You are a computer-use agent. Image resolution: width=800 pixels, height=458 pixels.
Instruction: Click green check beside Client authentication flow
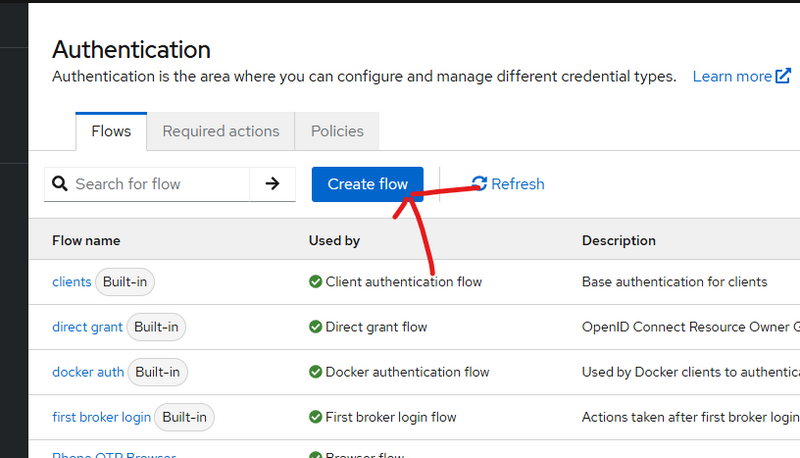tap(315, 282)
